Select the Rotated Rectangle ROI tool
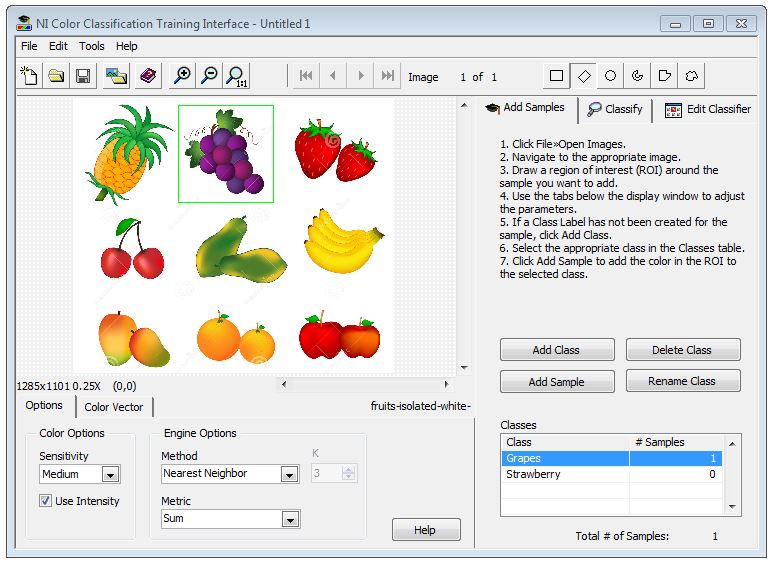774x564 pixels. (x=584, y=76)
